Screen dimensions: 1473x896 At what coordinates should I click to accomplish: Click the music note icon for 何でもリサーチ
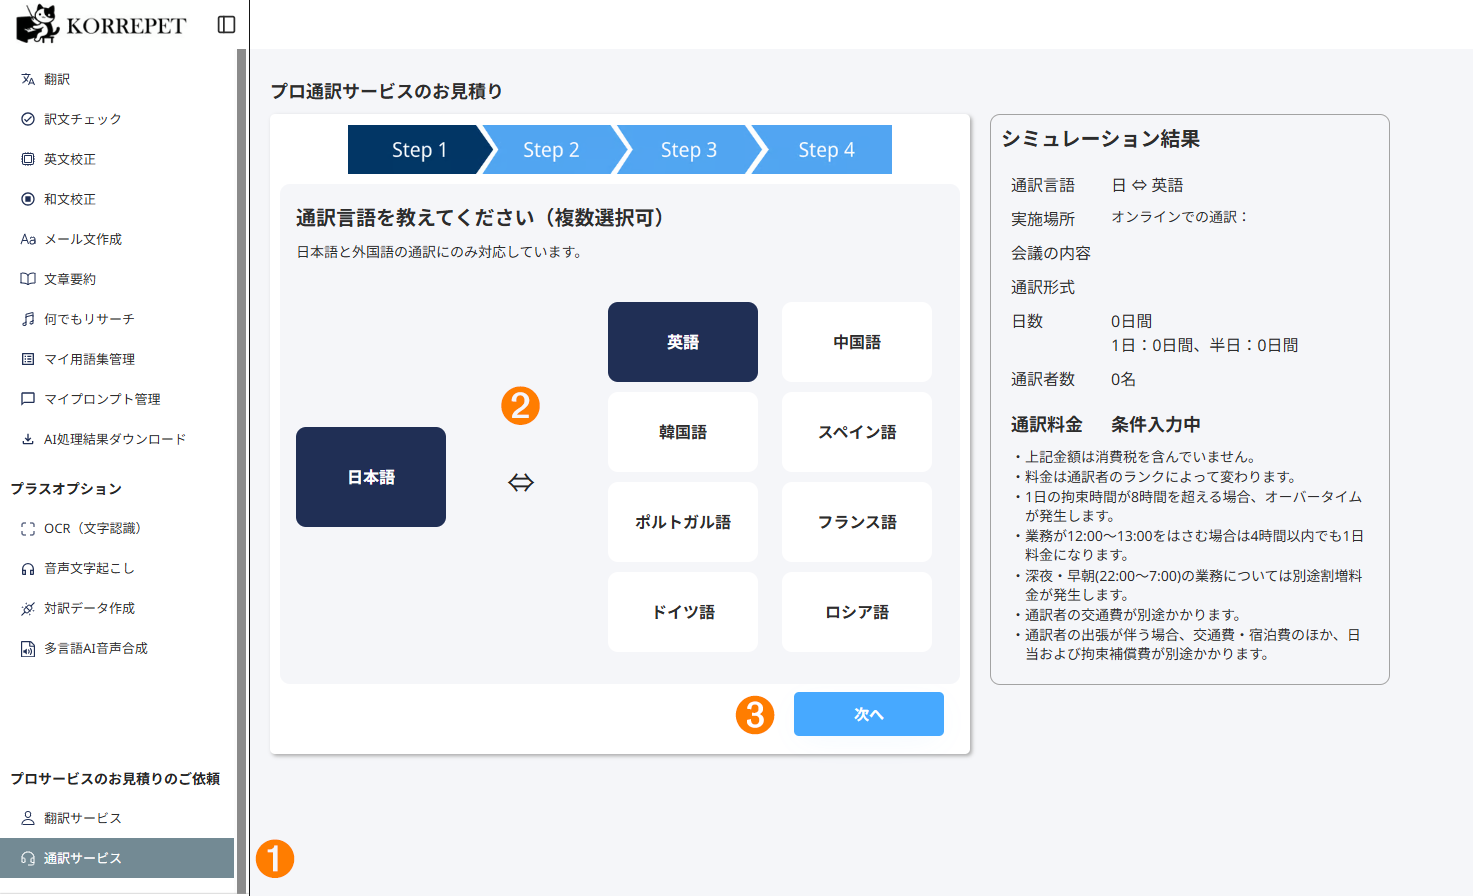point(28,319)
